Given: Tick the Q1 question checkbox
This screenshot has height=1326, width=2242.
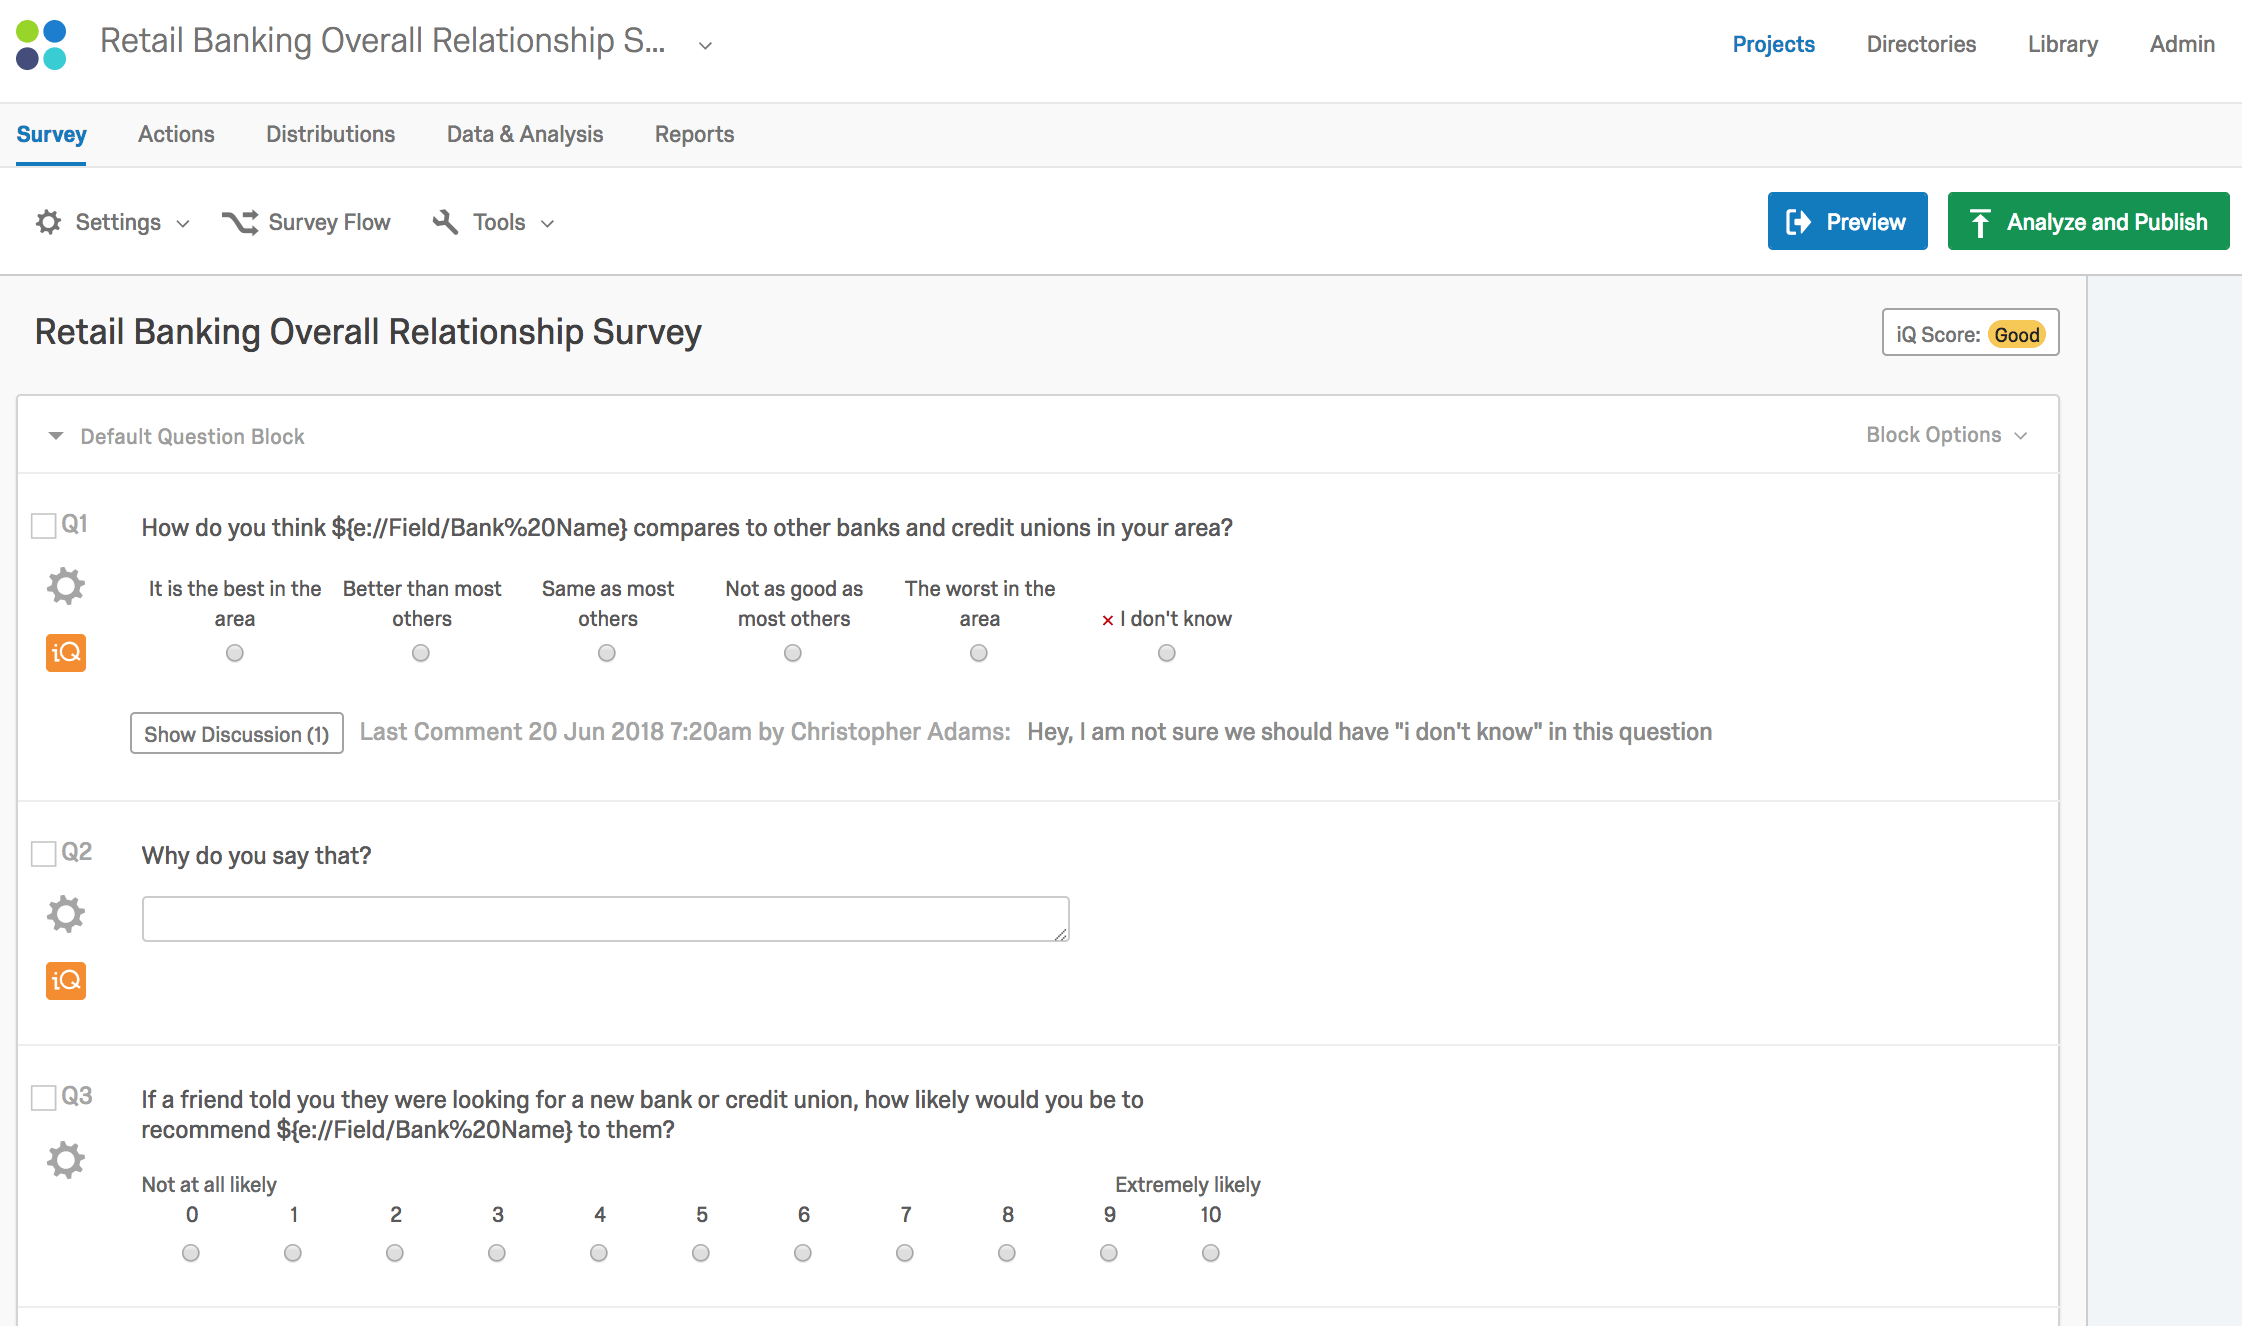Looking at the screenshot, I should (44, 526).
